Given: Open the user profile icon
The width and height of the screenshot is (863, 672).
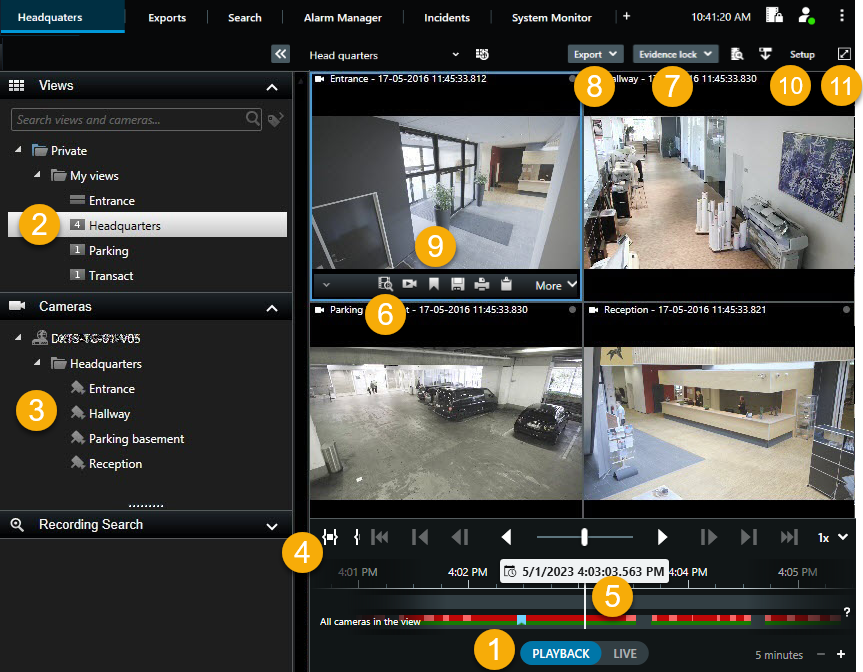Looking at the screenshot, I should point(804,16).
